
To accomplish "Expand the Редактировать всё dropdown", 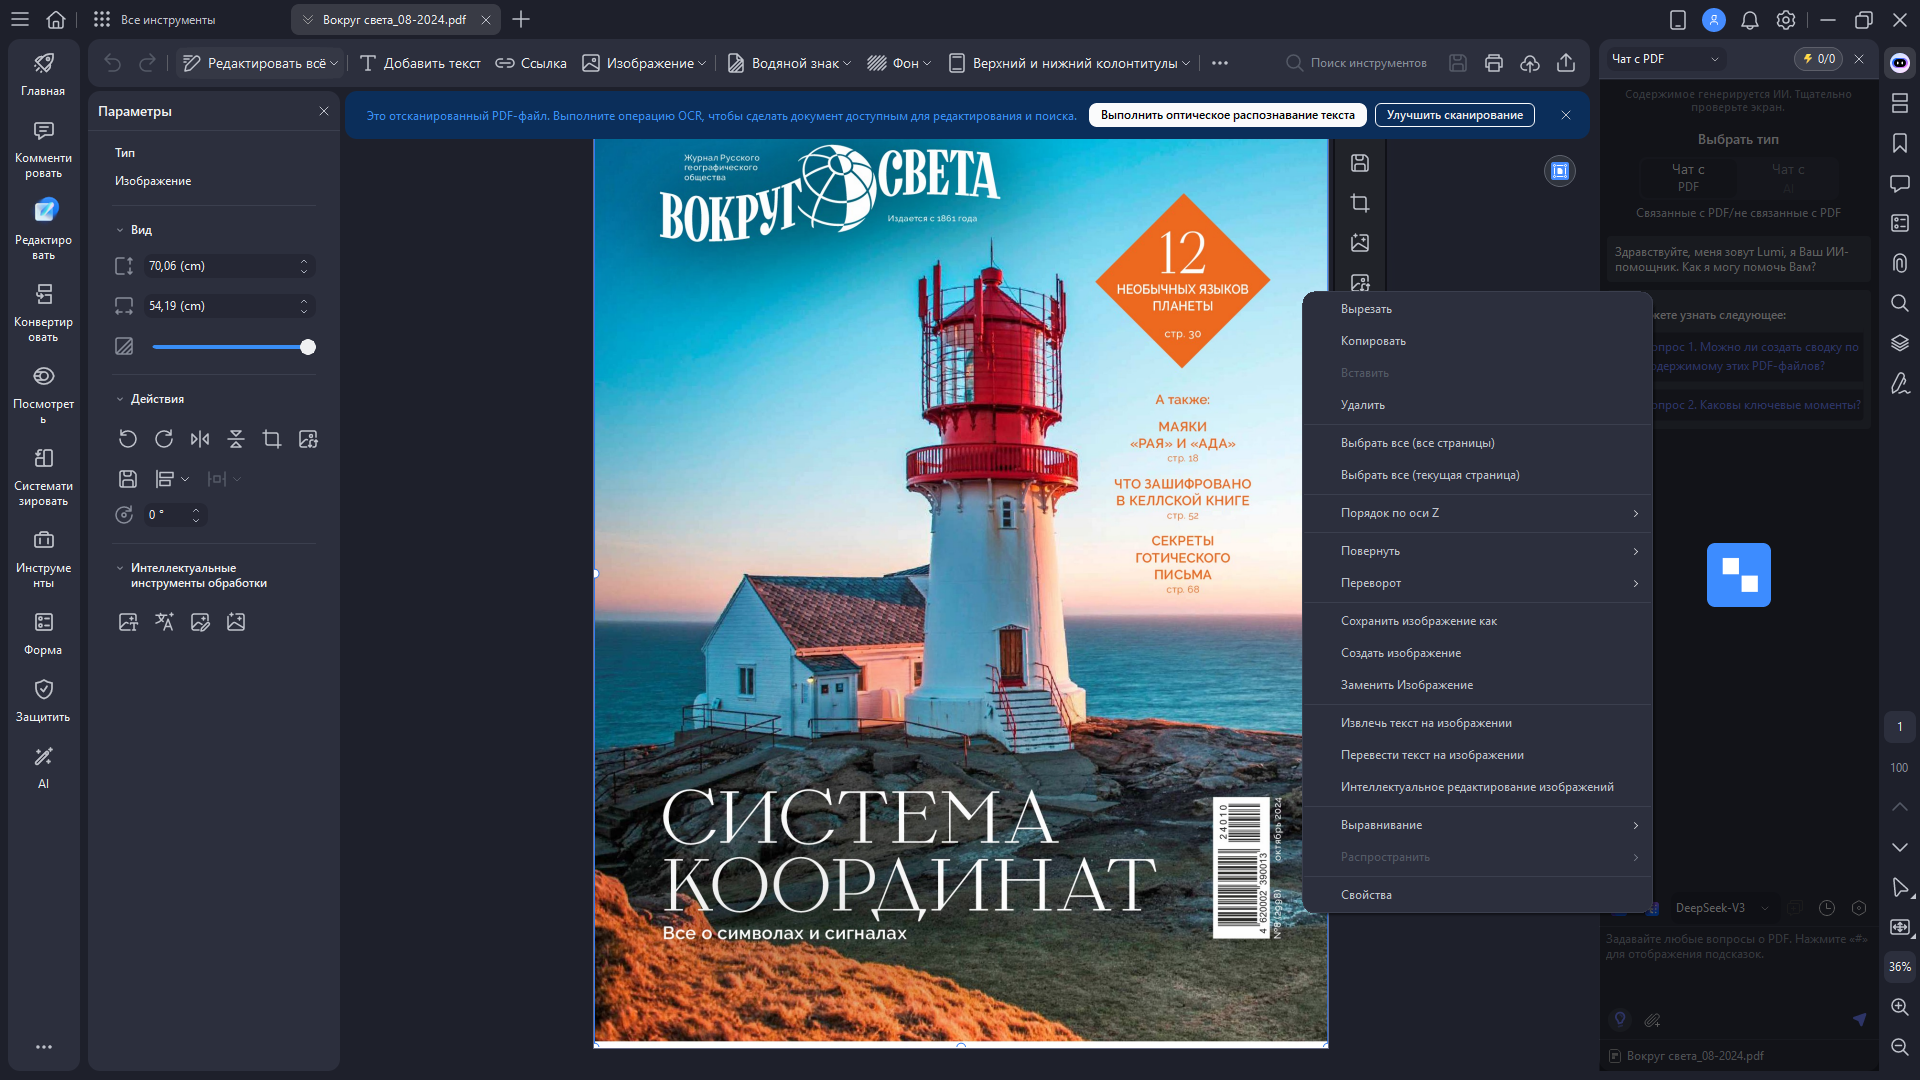I will tap(334, 63).
